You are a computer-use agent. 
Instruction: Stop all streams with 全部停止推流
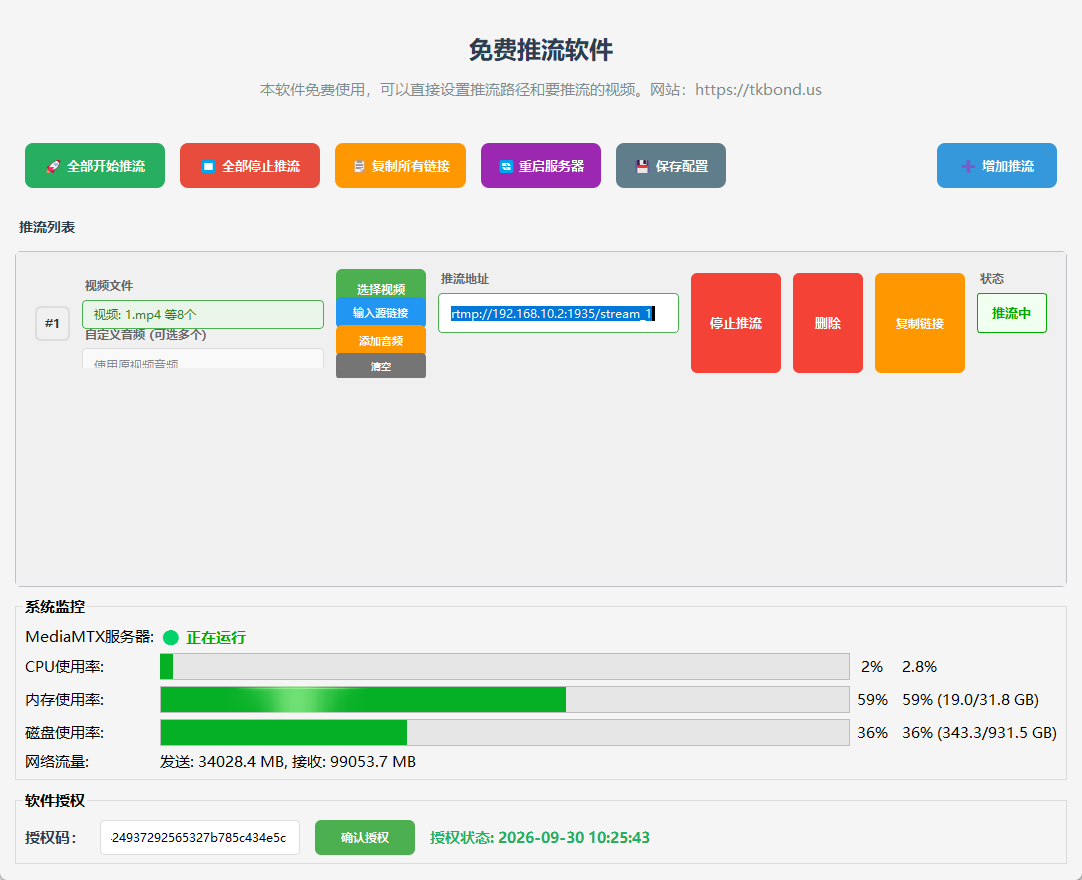click(x=250, y=166)
